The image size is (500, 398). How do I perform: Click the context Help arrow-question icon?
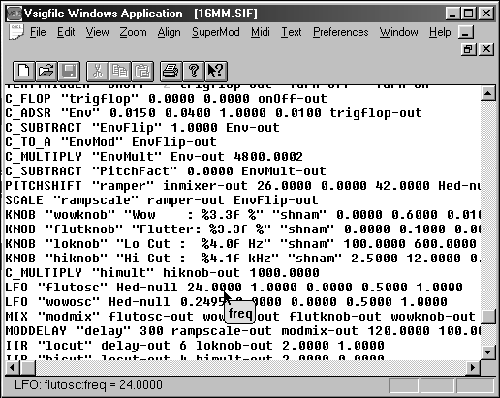[x=216, y=71]
